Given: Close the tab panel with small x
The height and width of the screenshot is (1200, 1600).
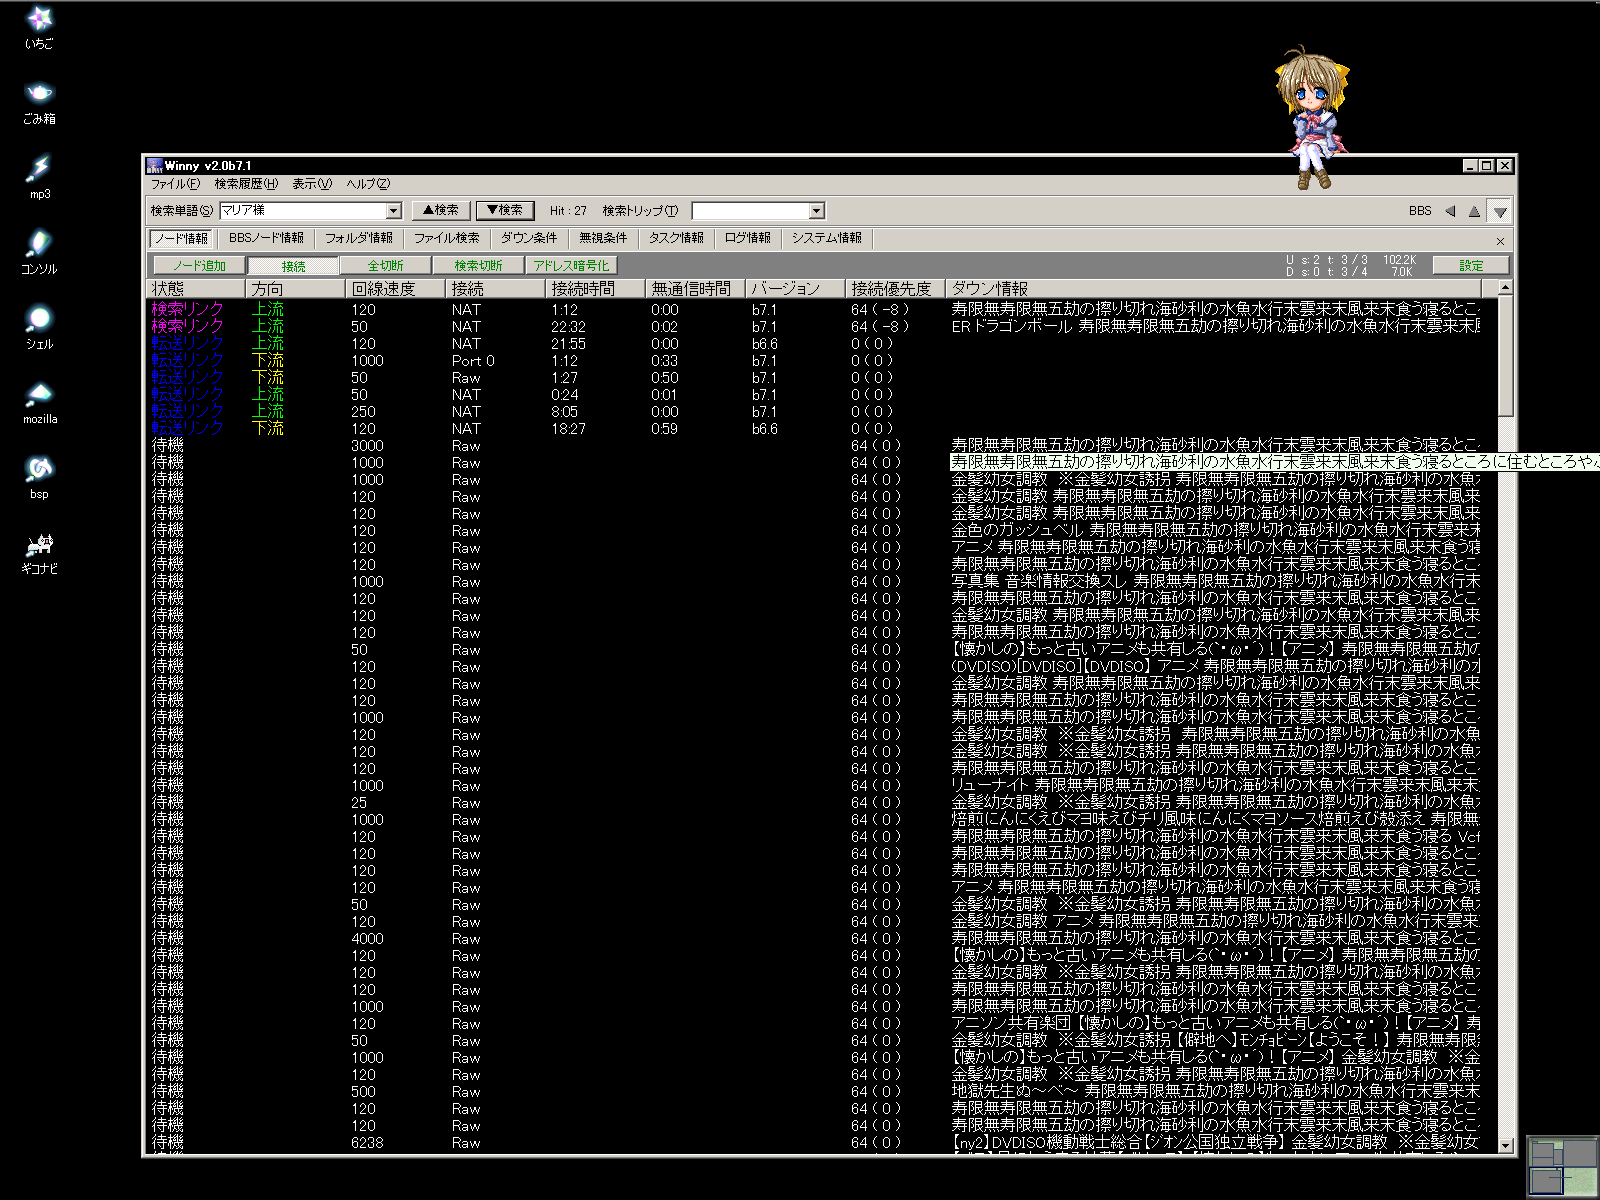Looking at the screenshot, I should [x=1500, y=241].
